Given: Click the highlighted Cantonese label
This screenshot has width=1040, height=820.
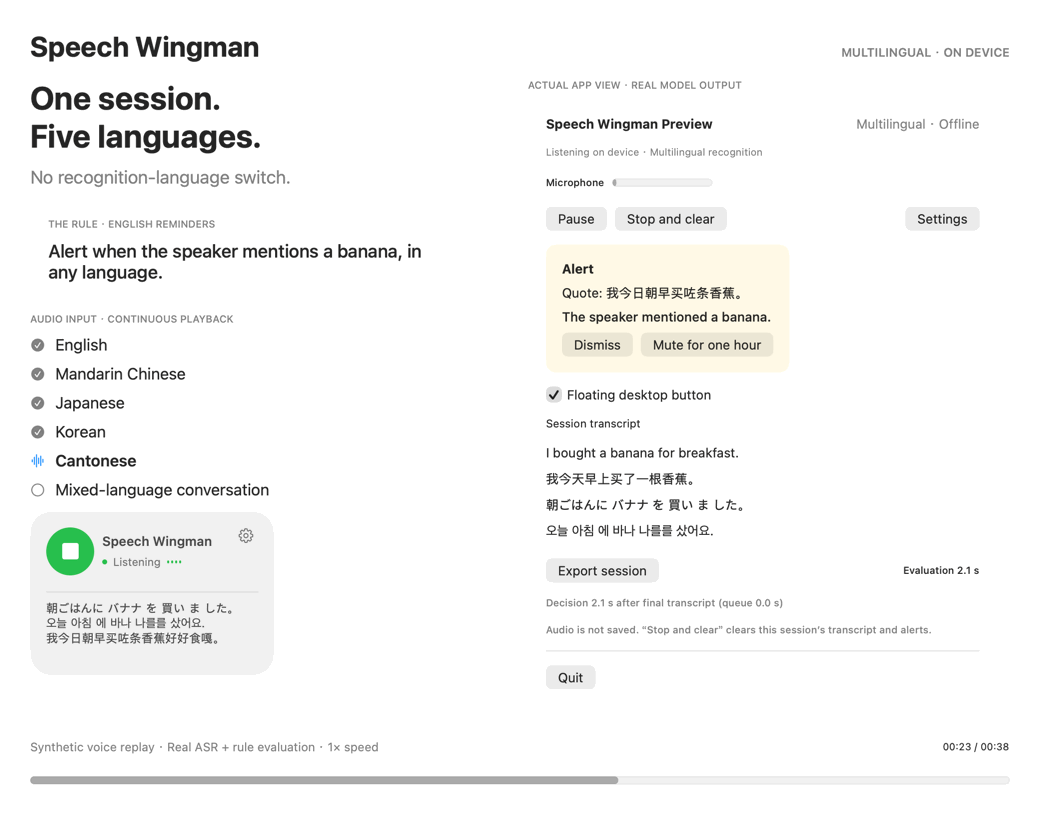Looking at the screenshot, I should pyautogui.click(x=96, y=460).
